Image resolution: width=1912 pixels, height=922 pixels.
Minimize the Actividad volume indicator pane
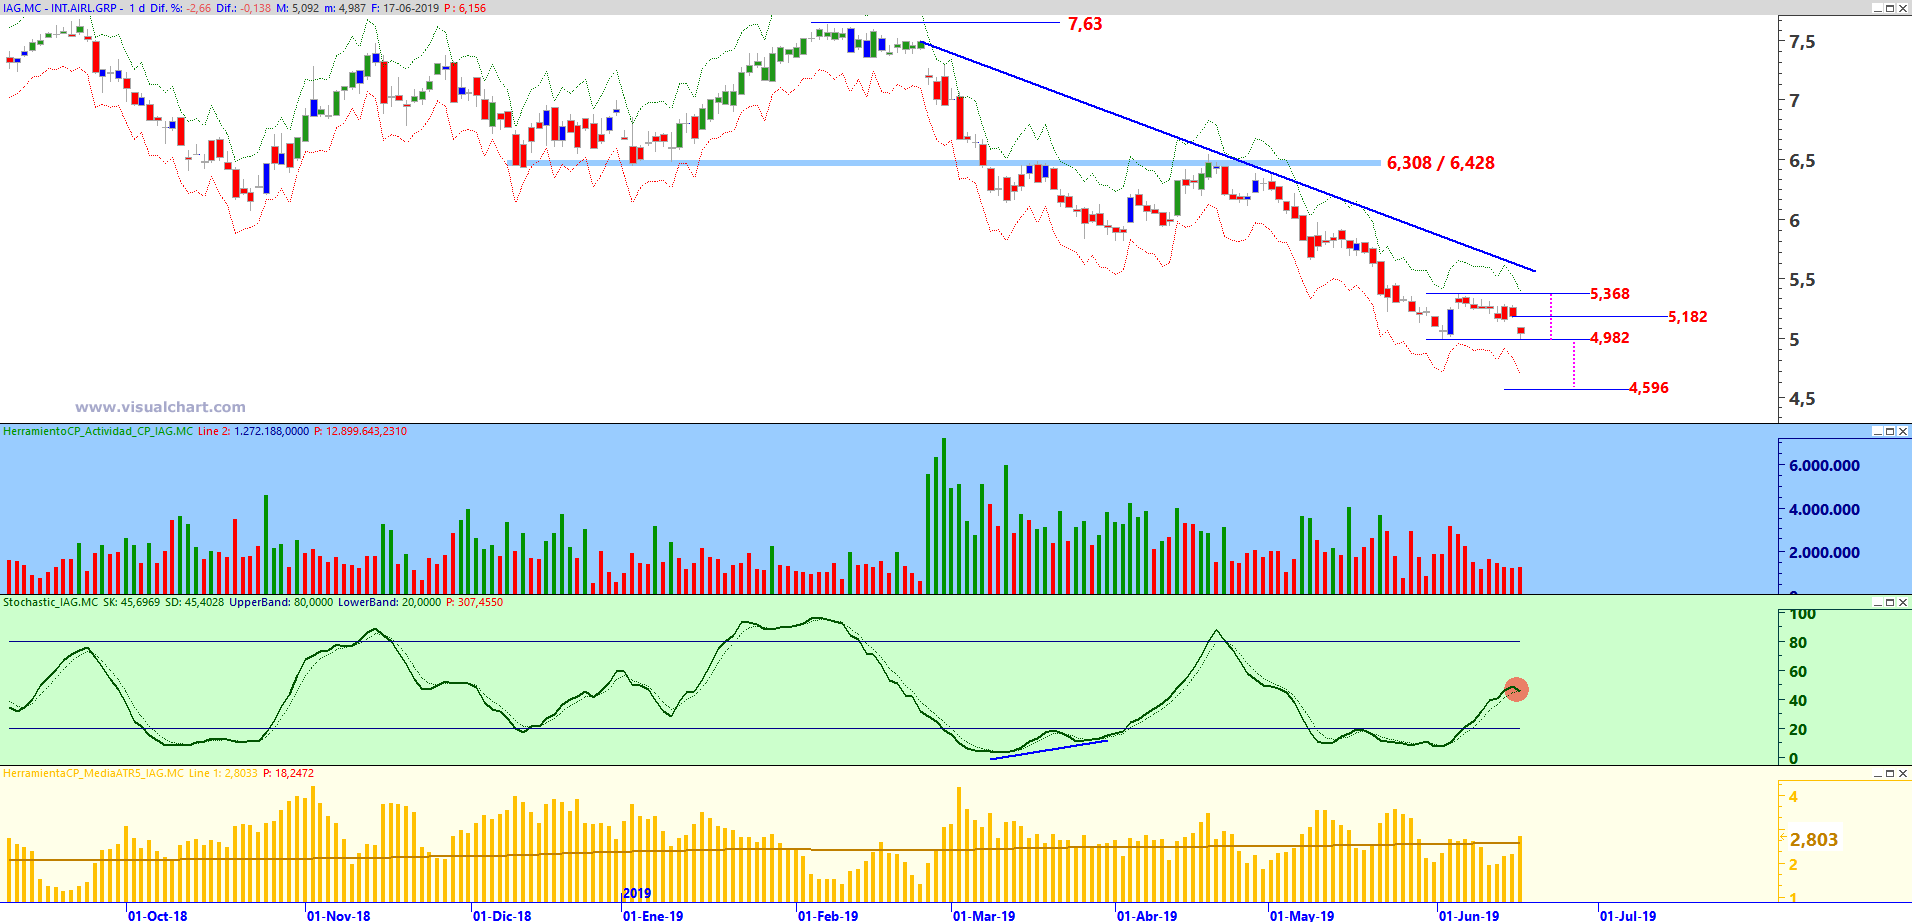click(1877, 431)
